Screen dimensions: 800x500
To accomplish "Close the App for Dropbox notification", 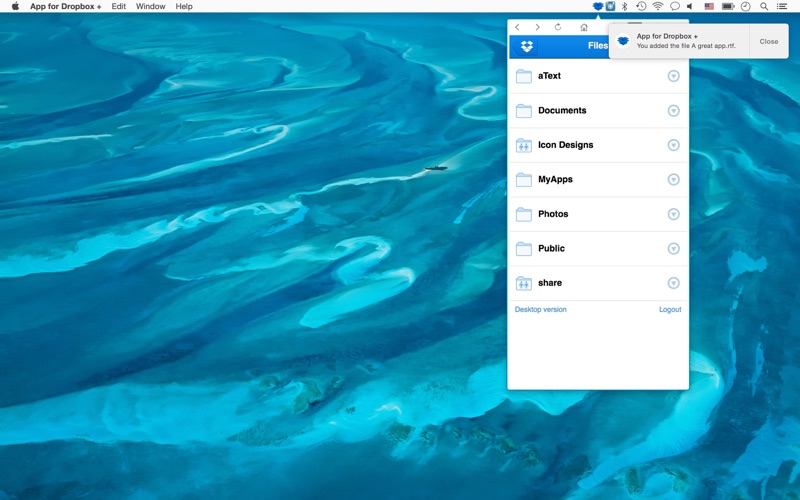I will point(768,42).
